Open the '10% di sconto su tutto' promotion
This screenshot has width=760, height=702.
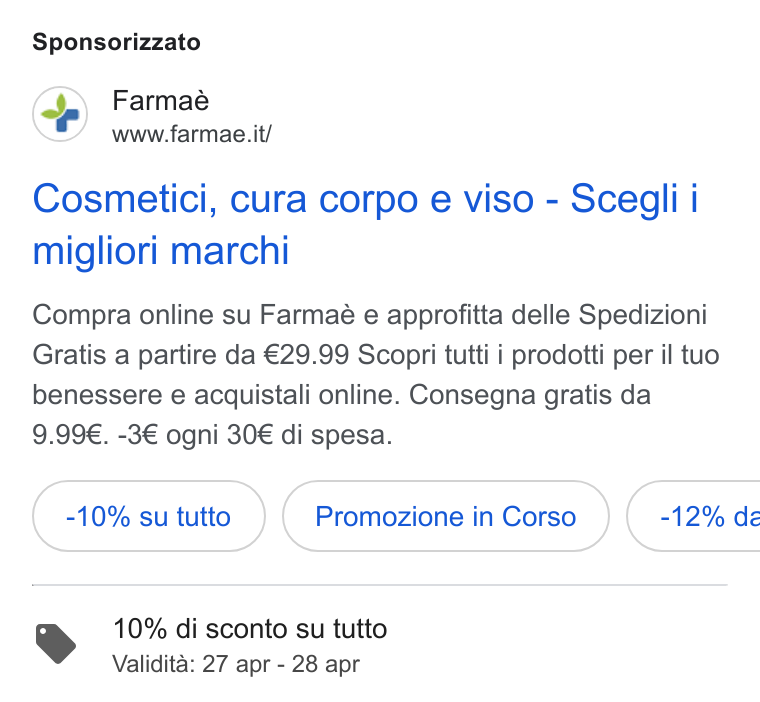pyautogui.click(x=250, y=629)
